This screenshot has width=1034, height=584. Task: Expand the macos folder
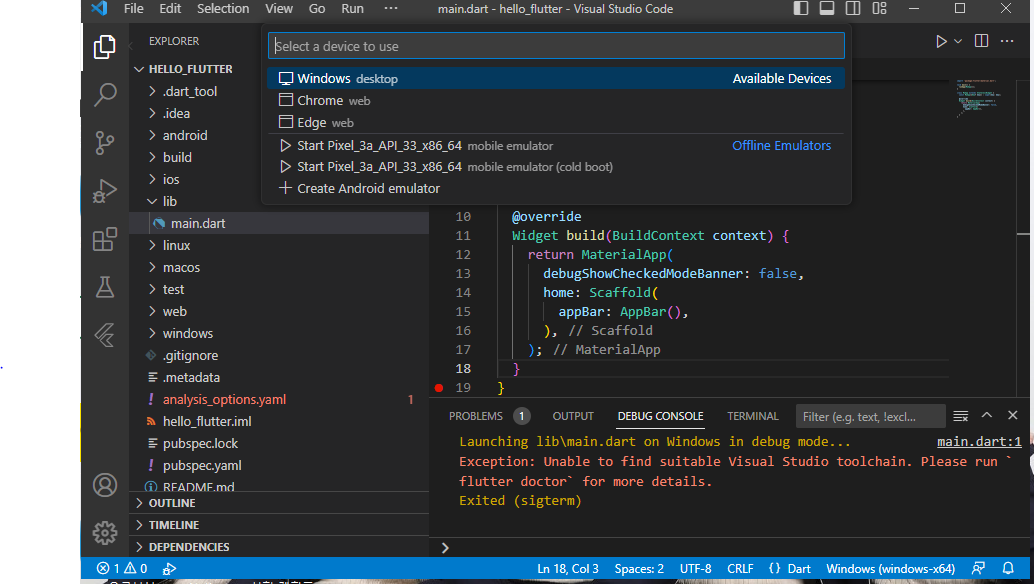tap(279, 268)
